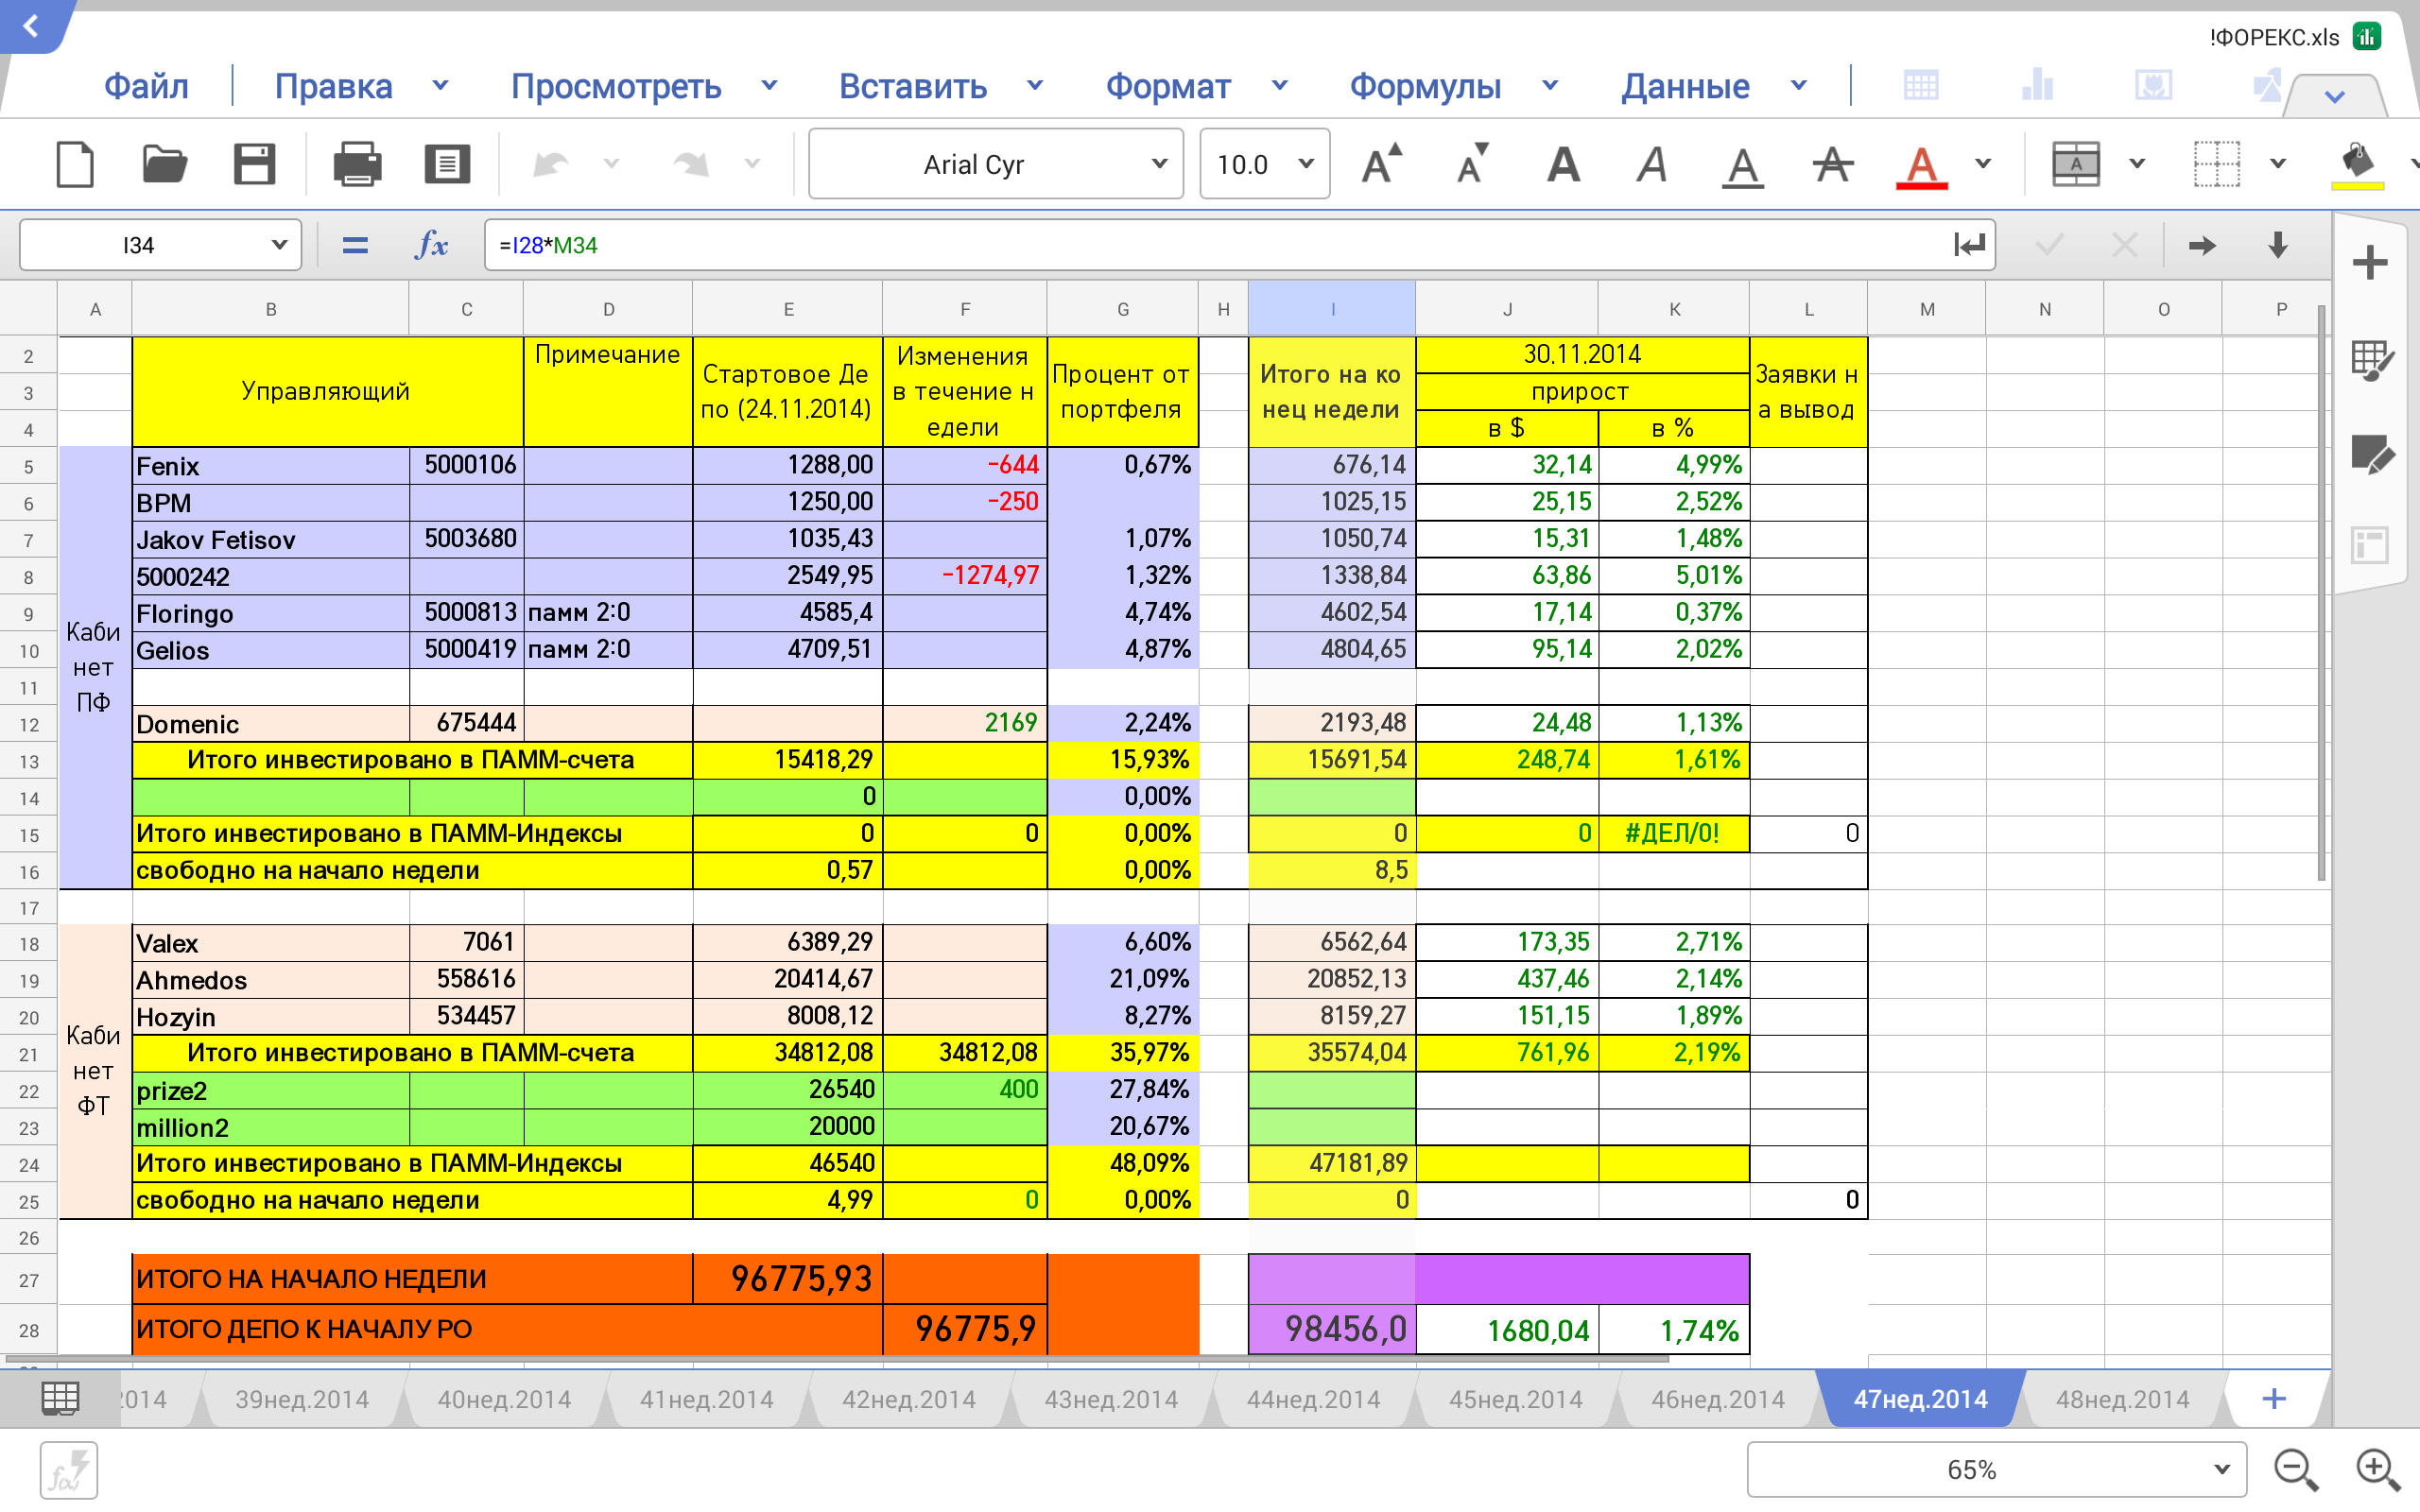
Task: Click the print icon
Action: 357,164
